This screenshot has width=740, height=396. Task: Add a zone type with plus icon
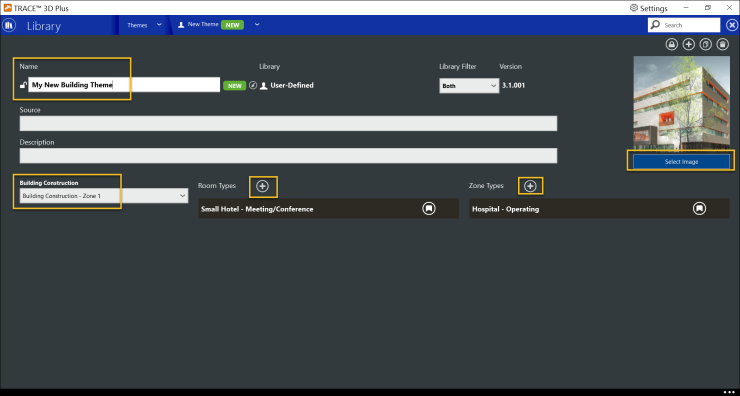pos(530,186)
